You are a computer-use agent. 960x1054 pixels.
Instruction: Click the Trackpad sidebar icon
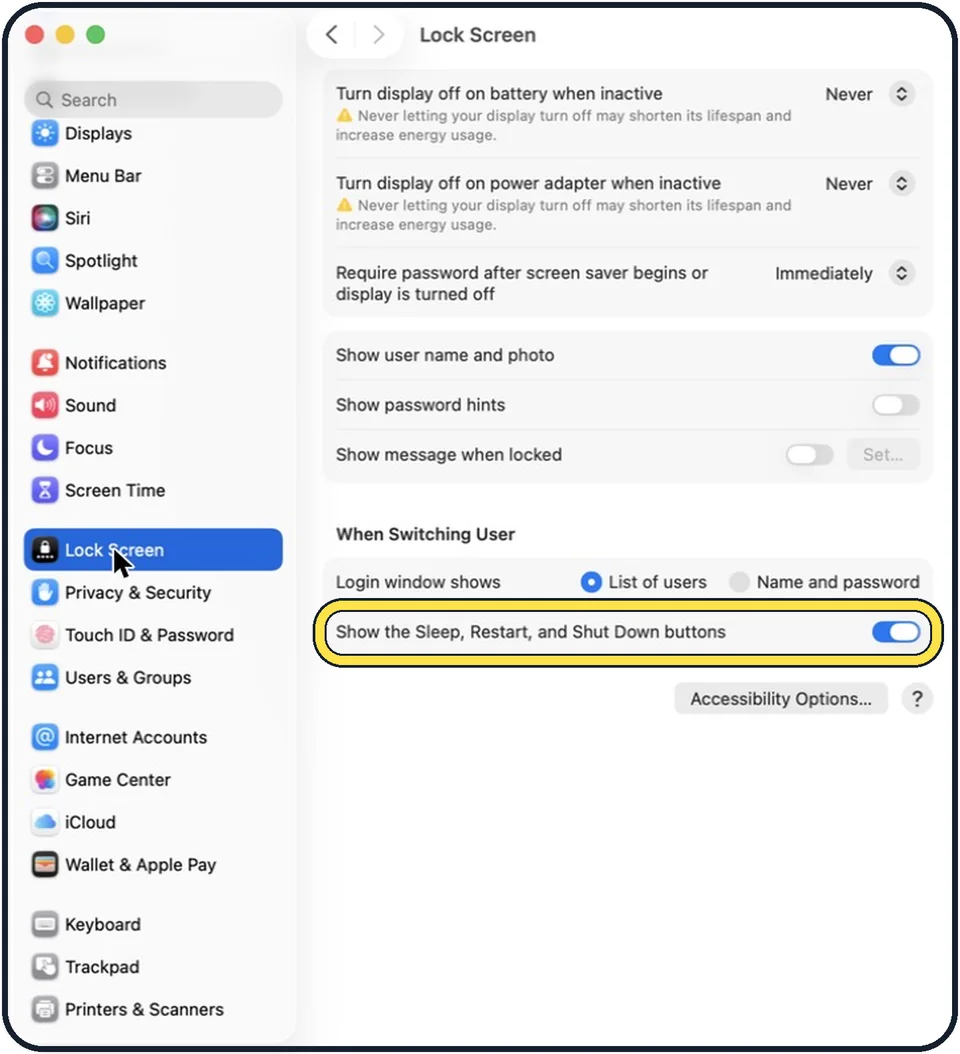tap(45, 967)
